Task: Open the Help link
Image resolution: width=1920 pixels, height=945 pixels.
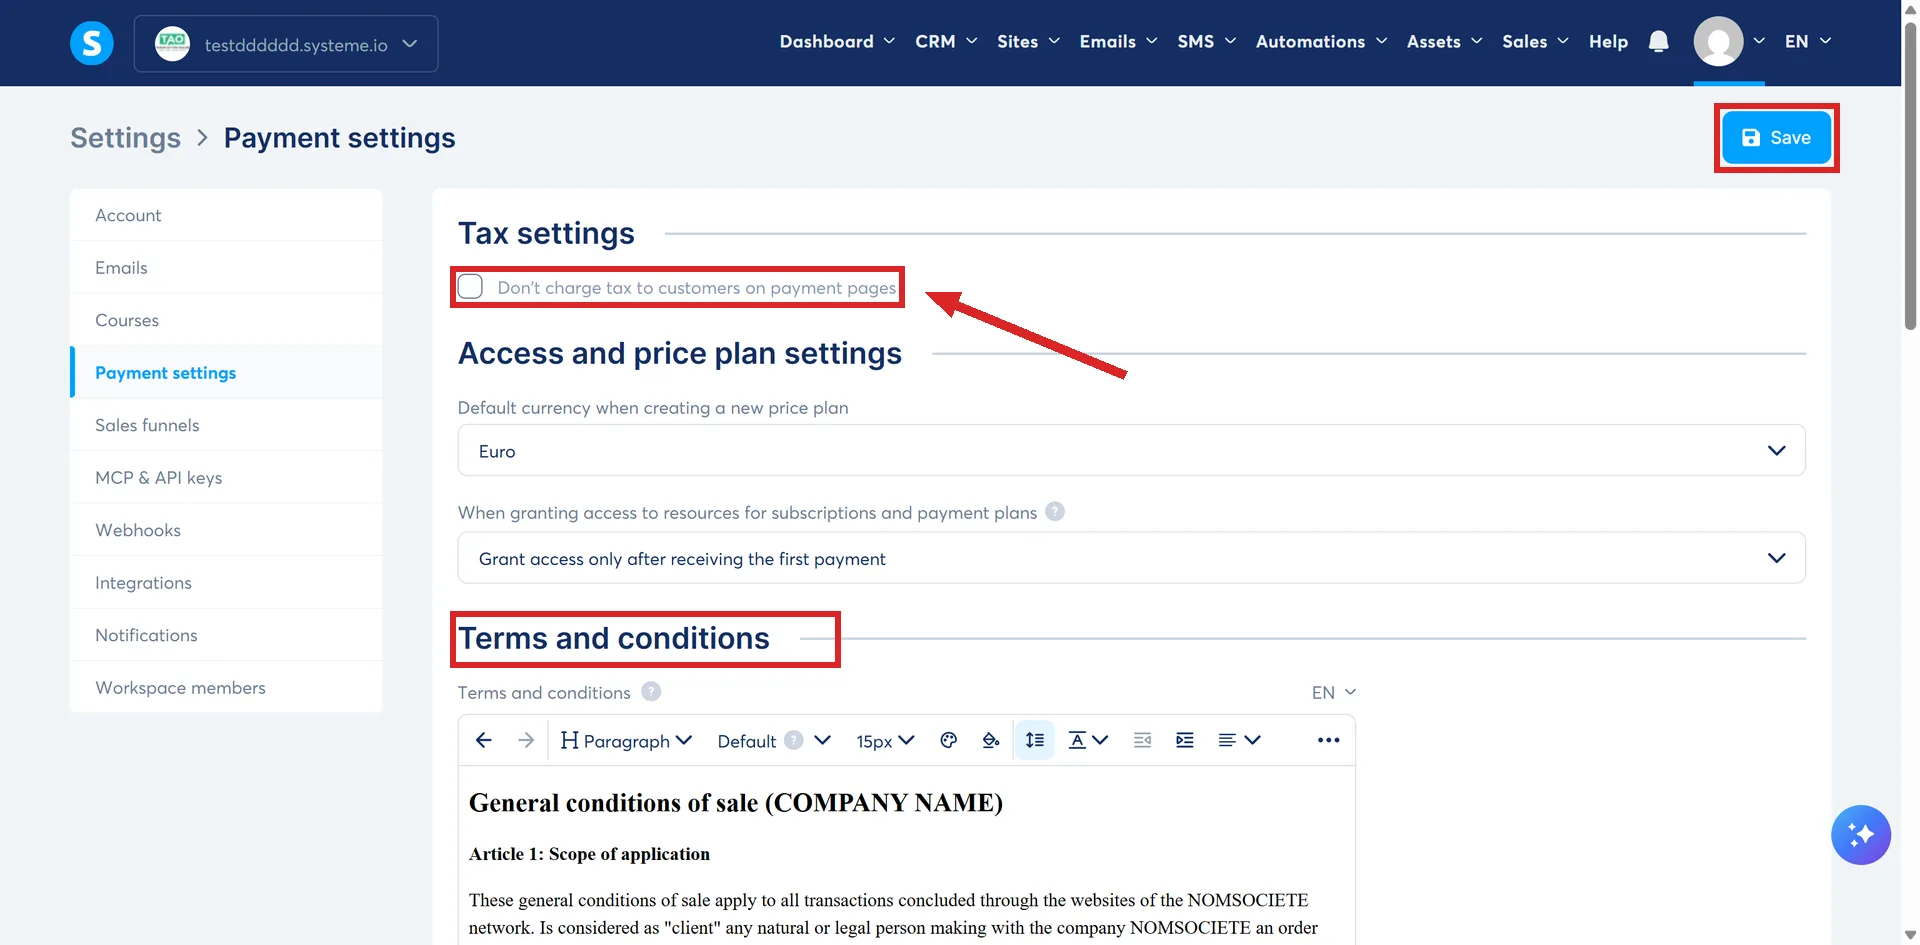Action: click(1608, 41)
